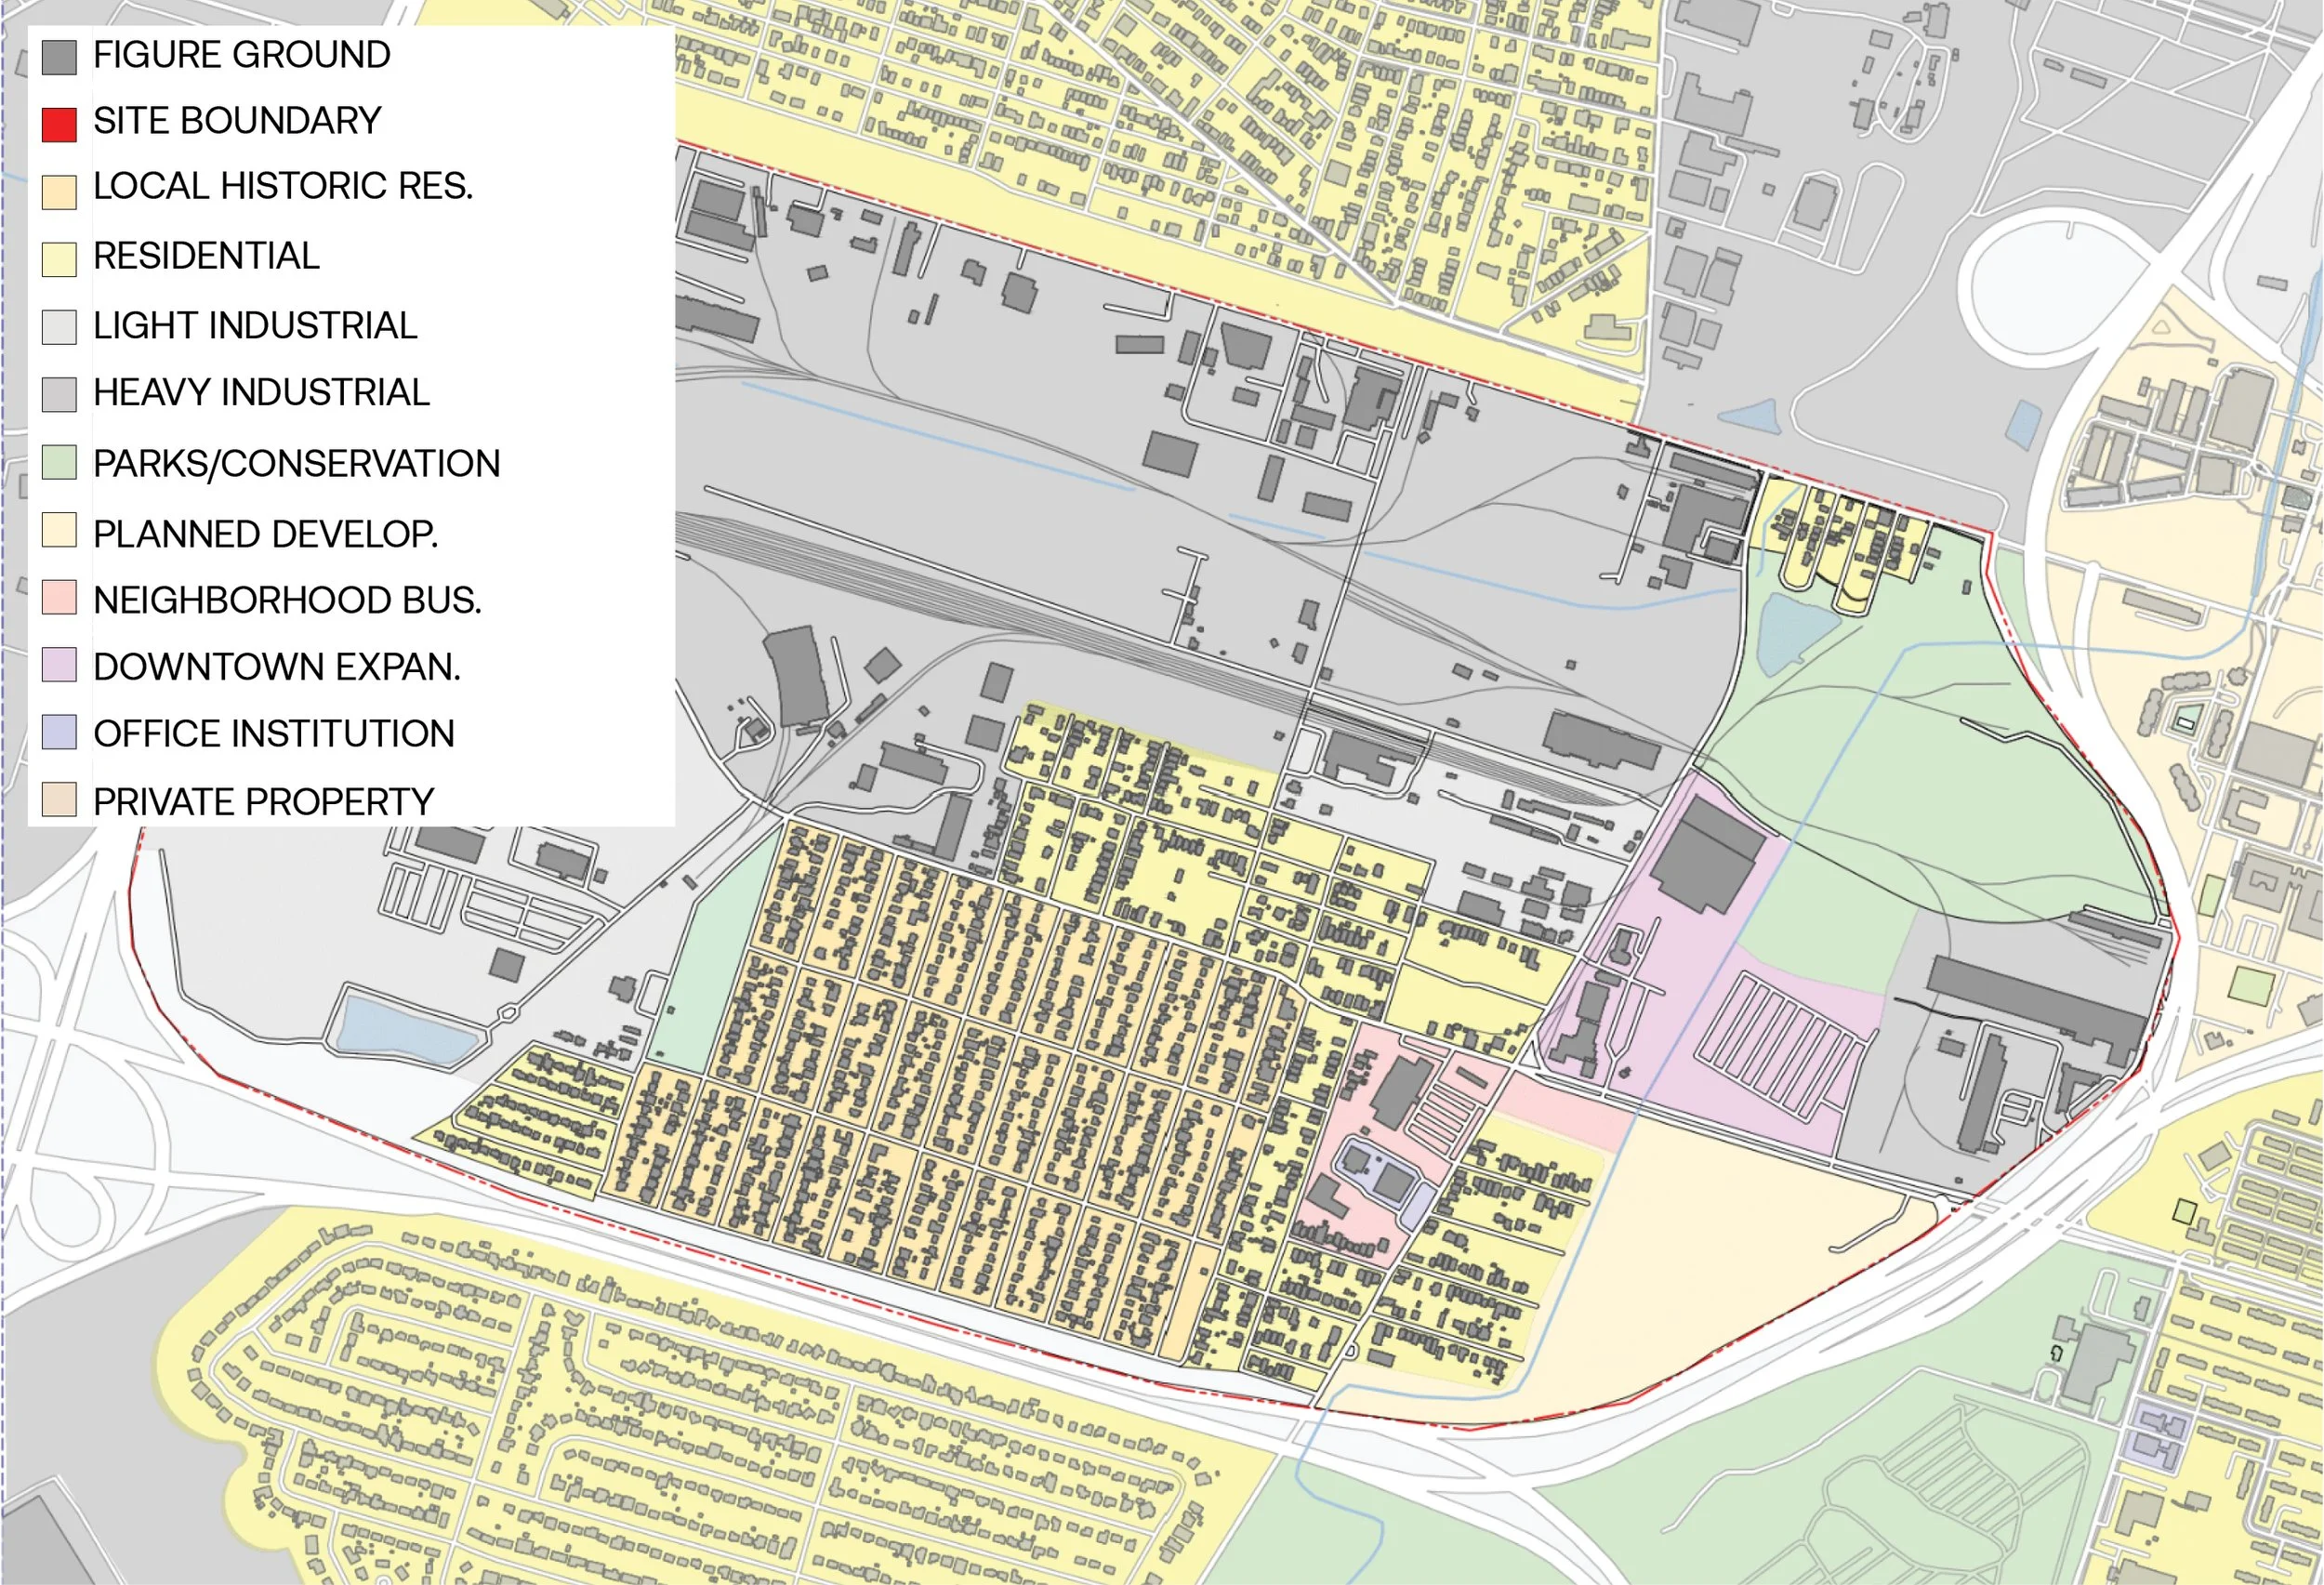This screenshot has width=2324, height=1585.
Task: Click the purple Downtown Expan. swatch
Action: 59,665
